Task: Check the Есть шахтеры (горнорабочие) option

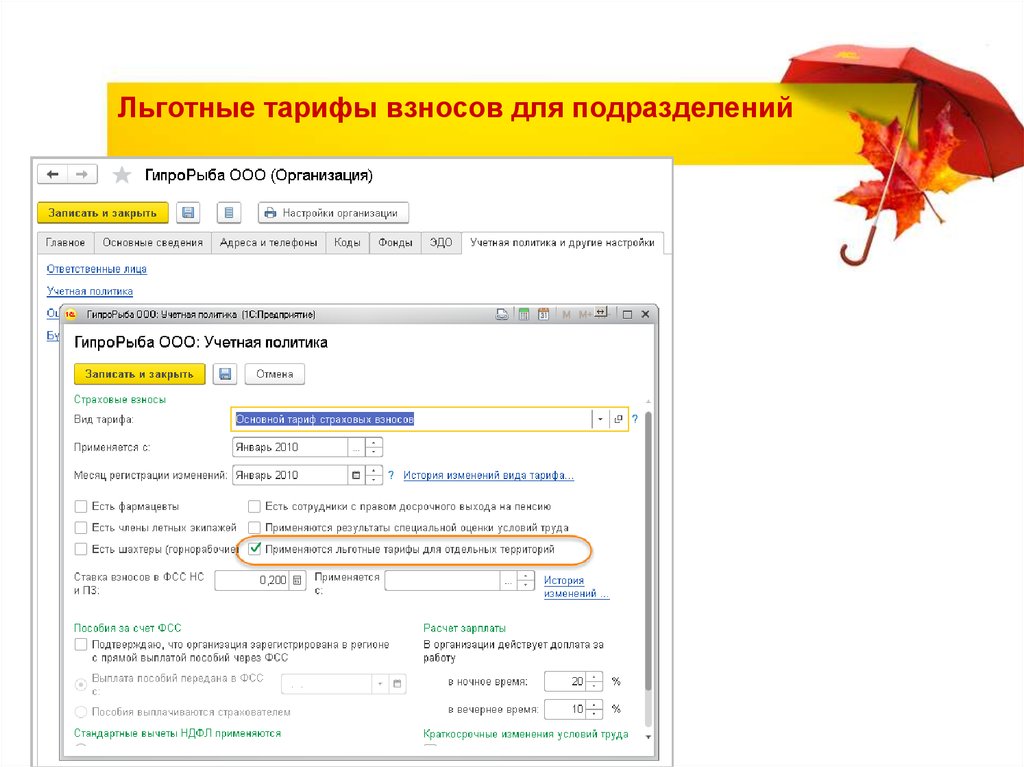Action: pyautogui.click(x=81, y=548)
